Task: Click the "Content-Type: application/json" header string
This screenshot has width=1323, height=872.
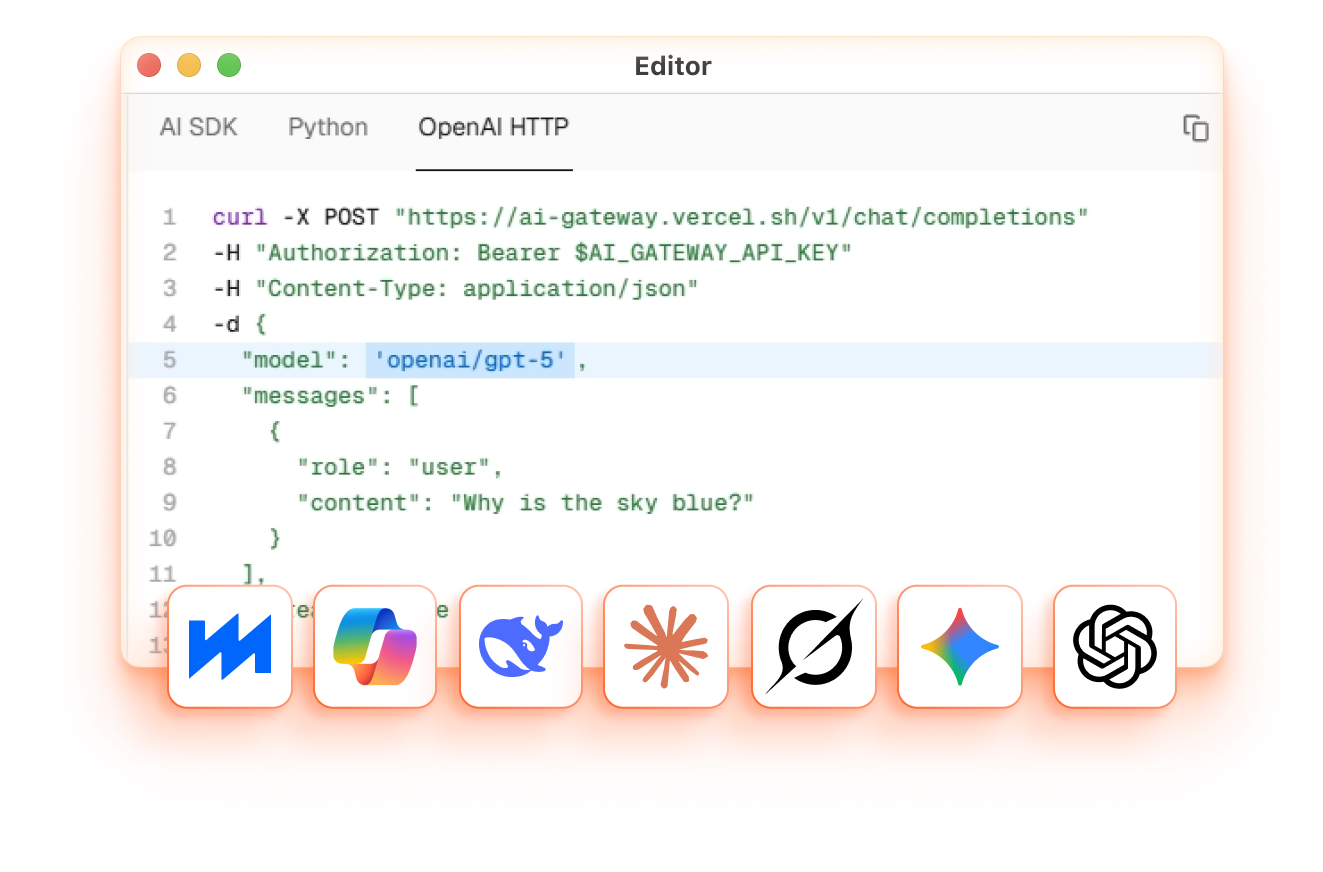Action: coord(476,289)
